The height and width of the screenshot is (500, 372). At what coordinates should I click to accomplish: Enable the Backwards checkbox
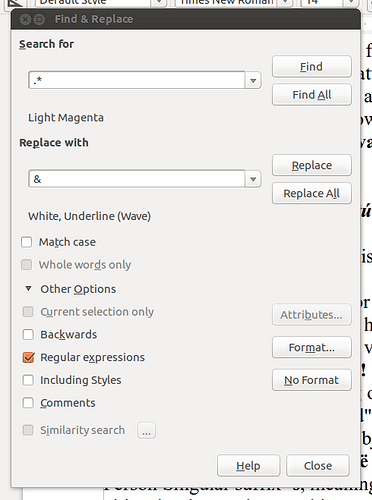pos(28,334)
